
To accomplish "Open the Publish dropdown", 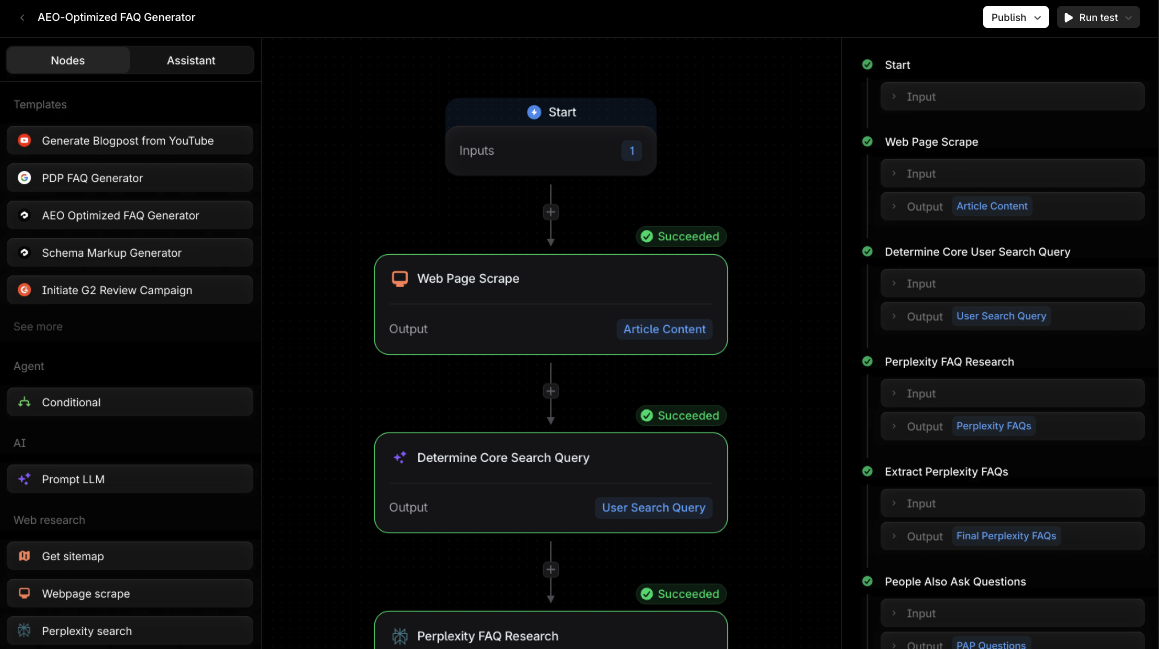I will click(x=1015, y=17).
